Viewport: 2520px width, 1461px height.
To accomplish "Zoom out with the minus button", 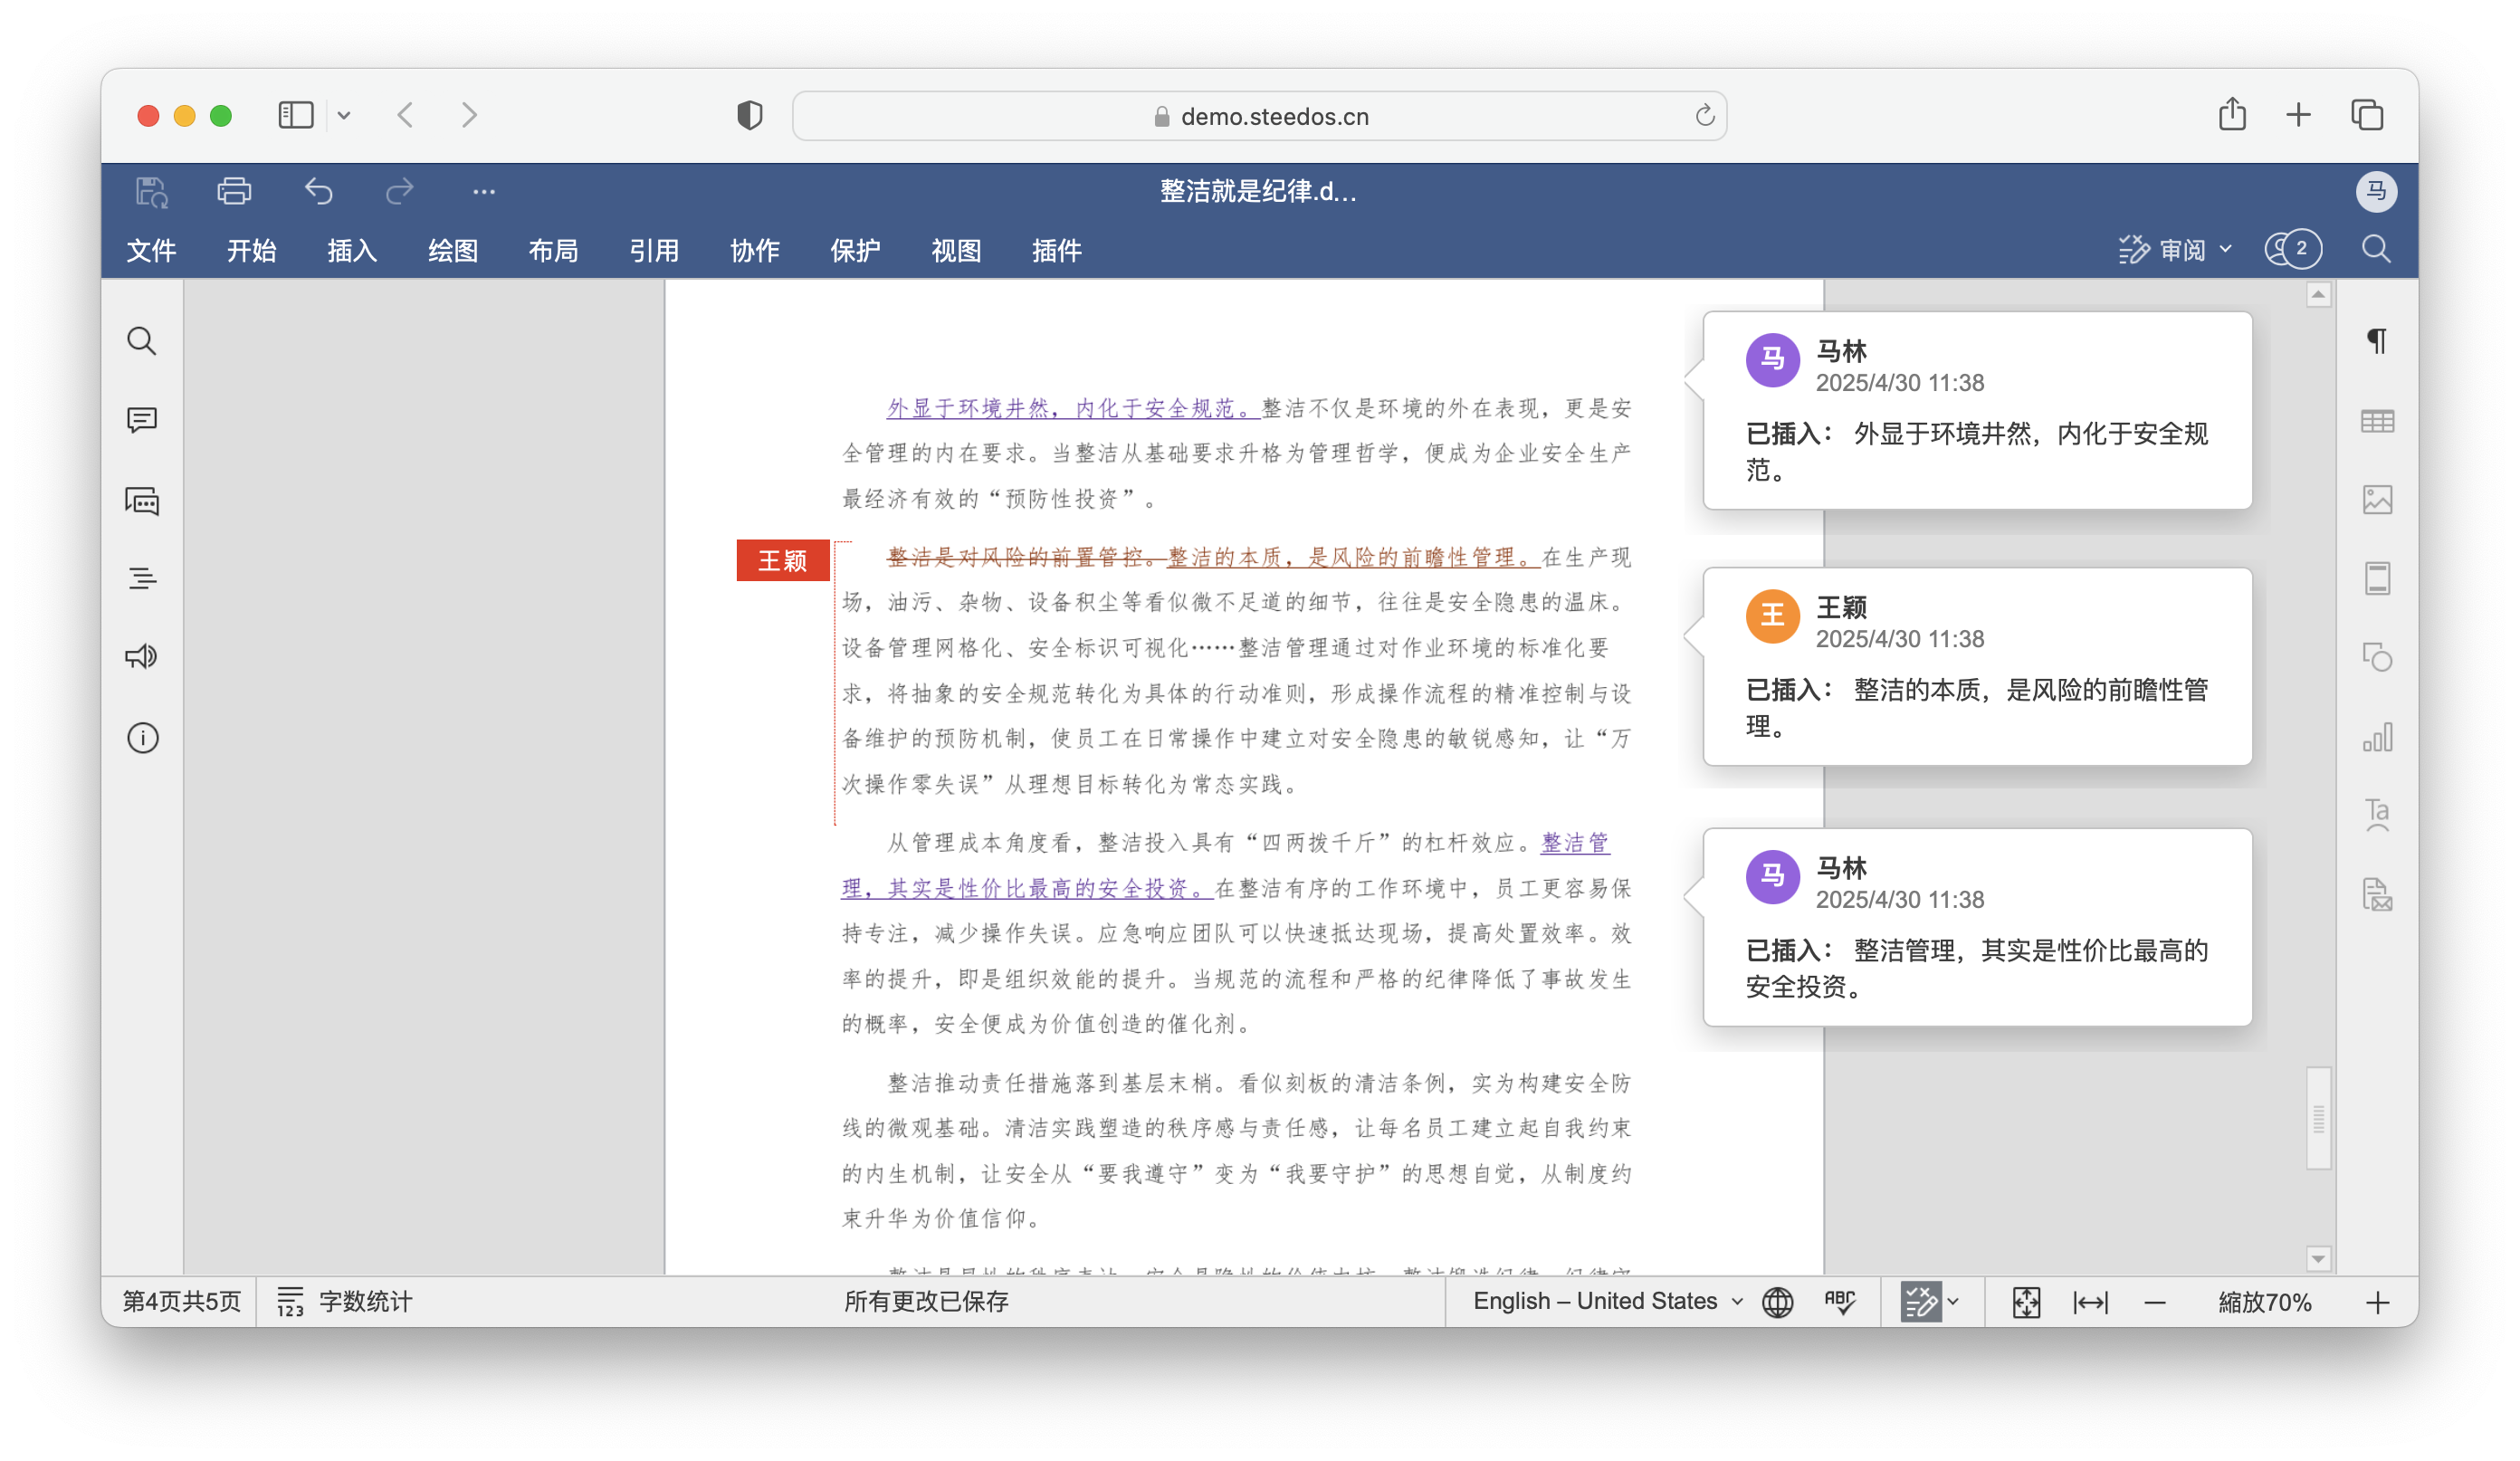I will pyautogui.click(x=2155, y=1301).
